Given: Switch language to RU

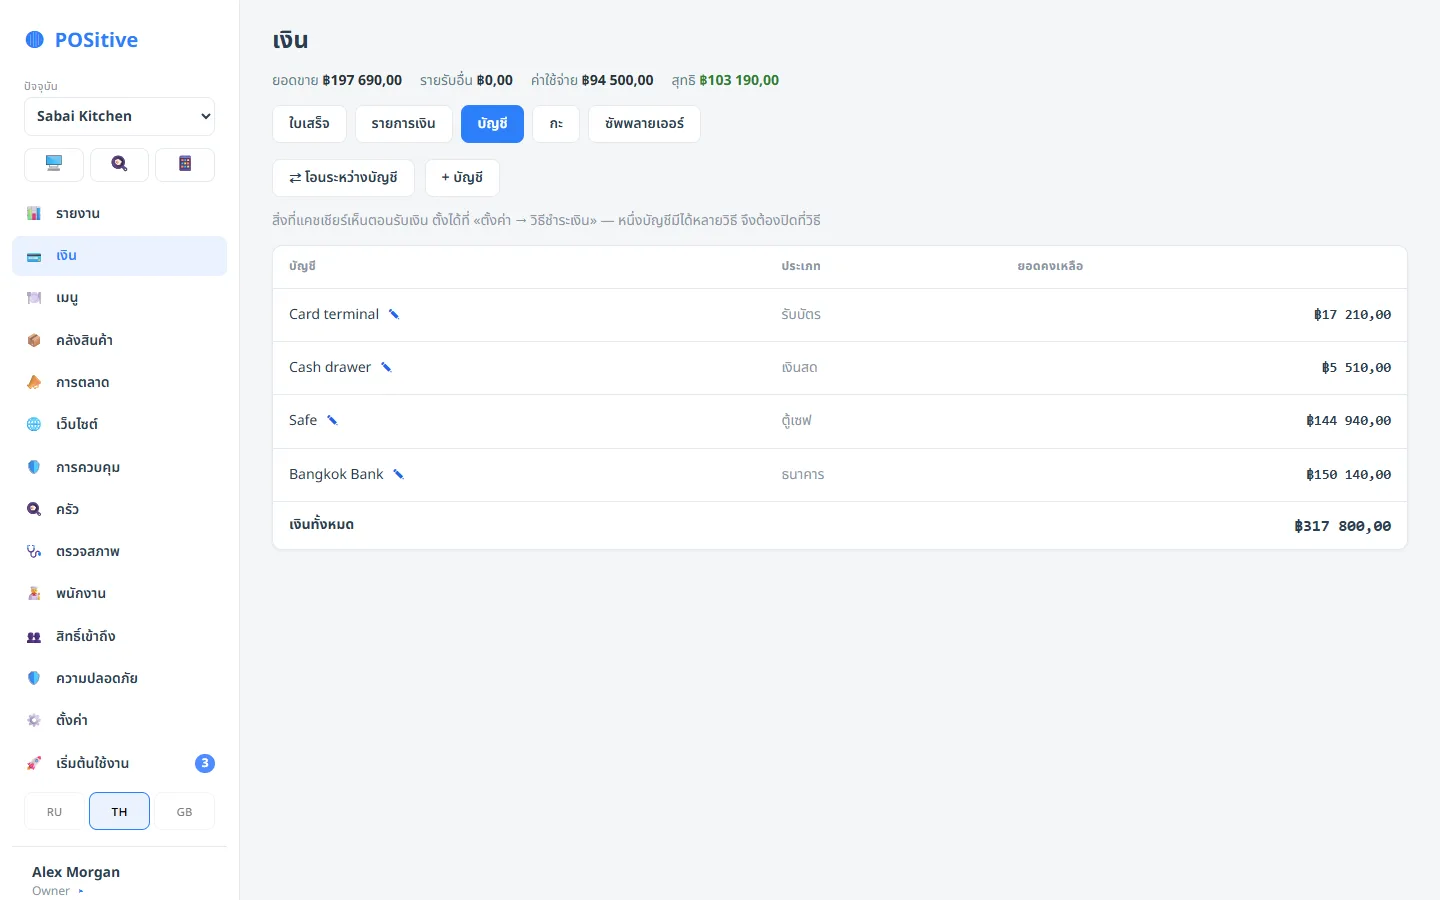Looking at the screenshot, I should 54,811.
